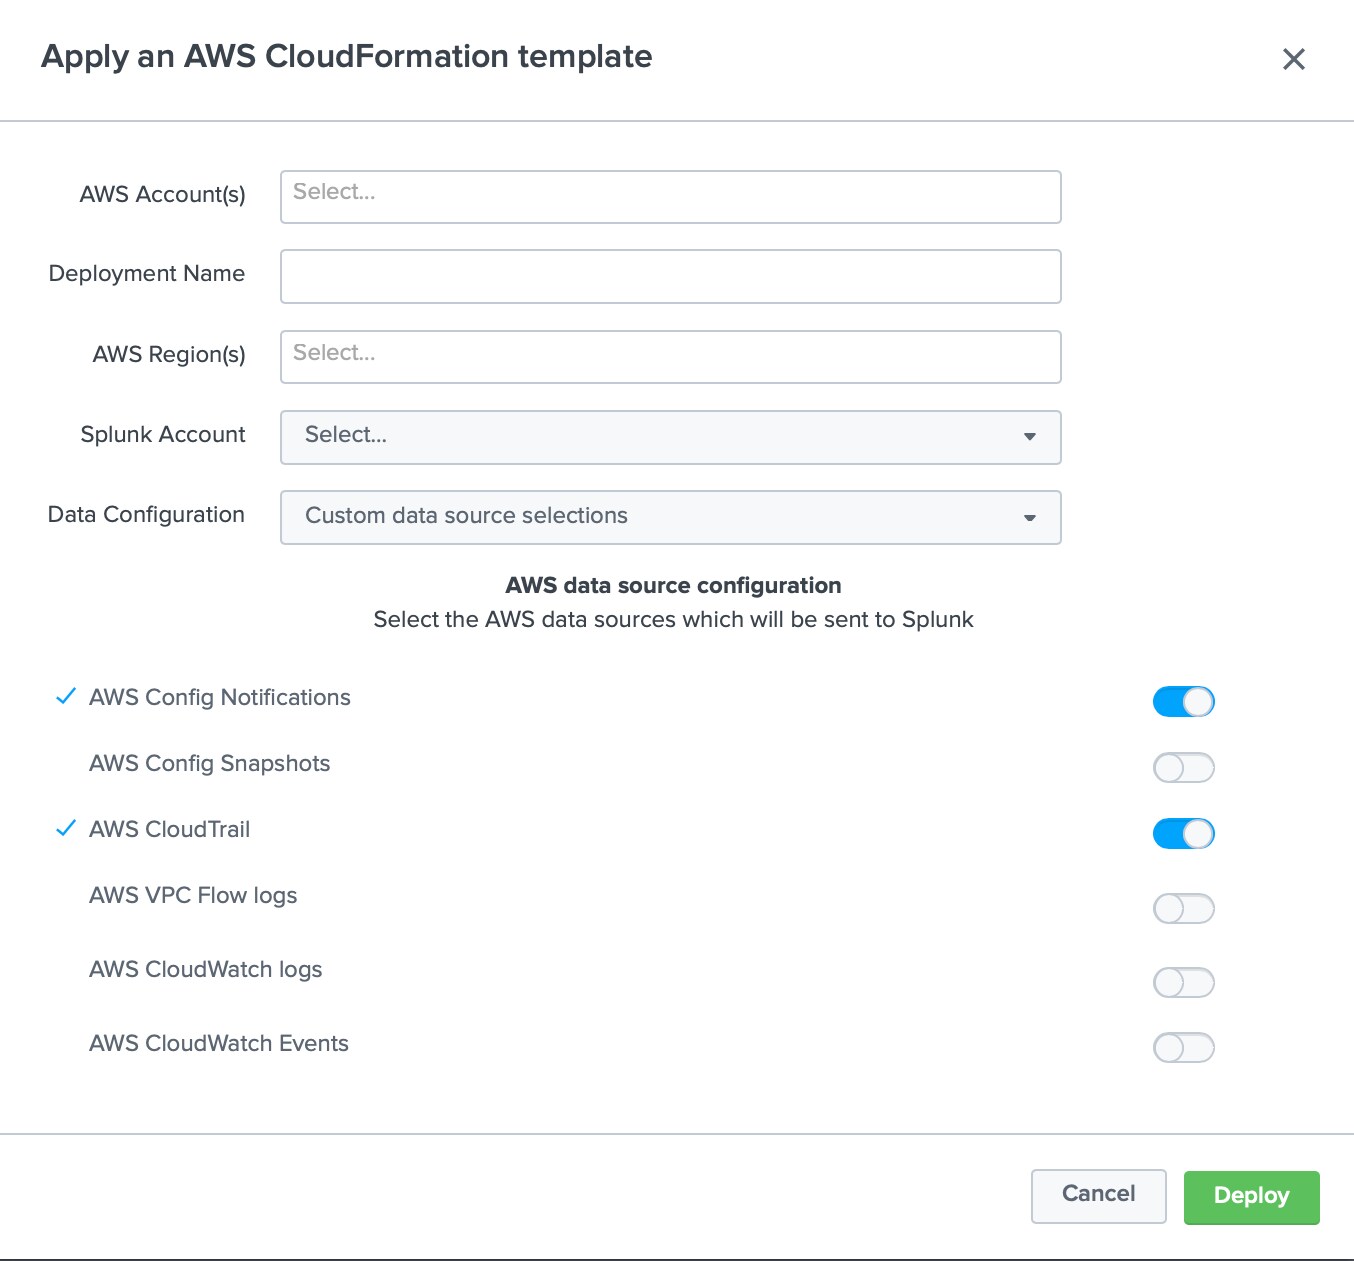The height and width of the screenshot is (1261, 1354).
Task: Click the Data Configuration dropdown arrow
Action: point(1029,518)
